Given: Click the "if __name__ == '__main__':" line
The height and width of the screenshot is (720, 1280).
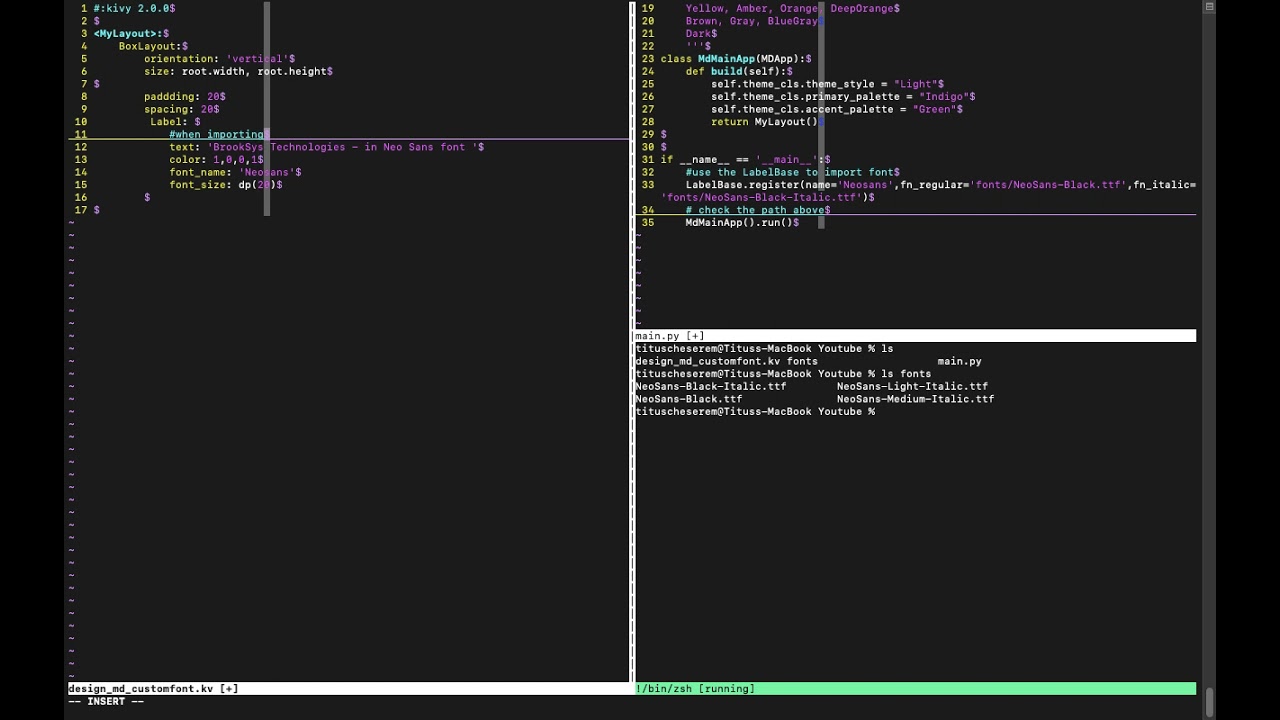Looking at the screenshot, I should click(x=745, y=159).
